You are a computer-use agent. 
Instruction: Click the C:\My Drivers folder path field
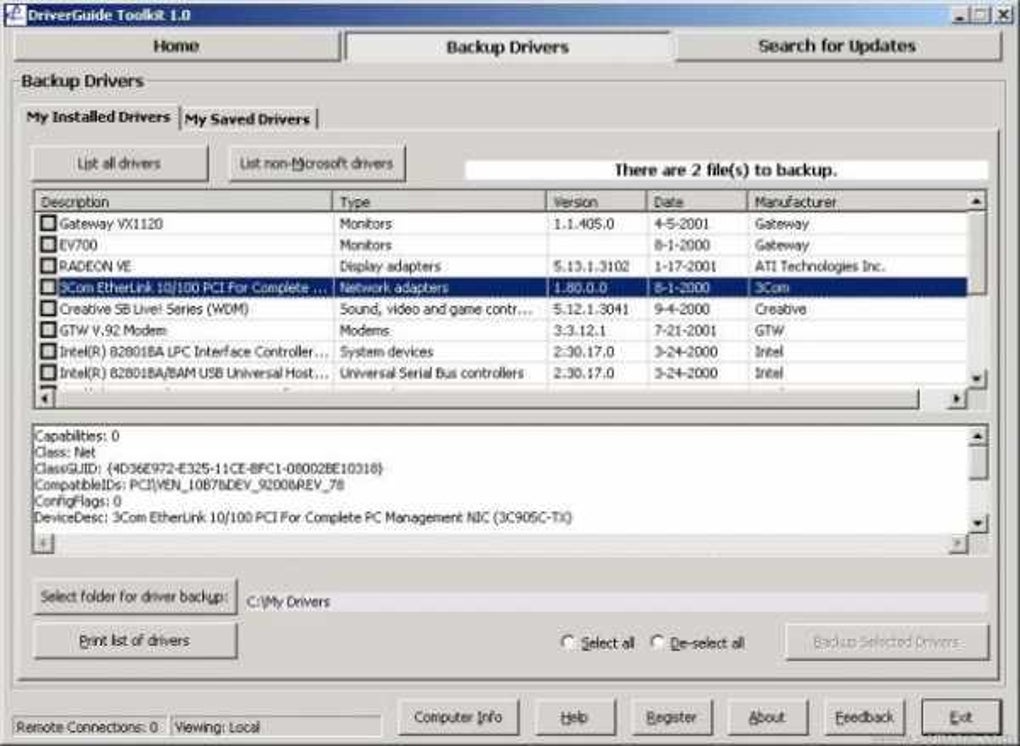tap(615, 602)
